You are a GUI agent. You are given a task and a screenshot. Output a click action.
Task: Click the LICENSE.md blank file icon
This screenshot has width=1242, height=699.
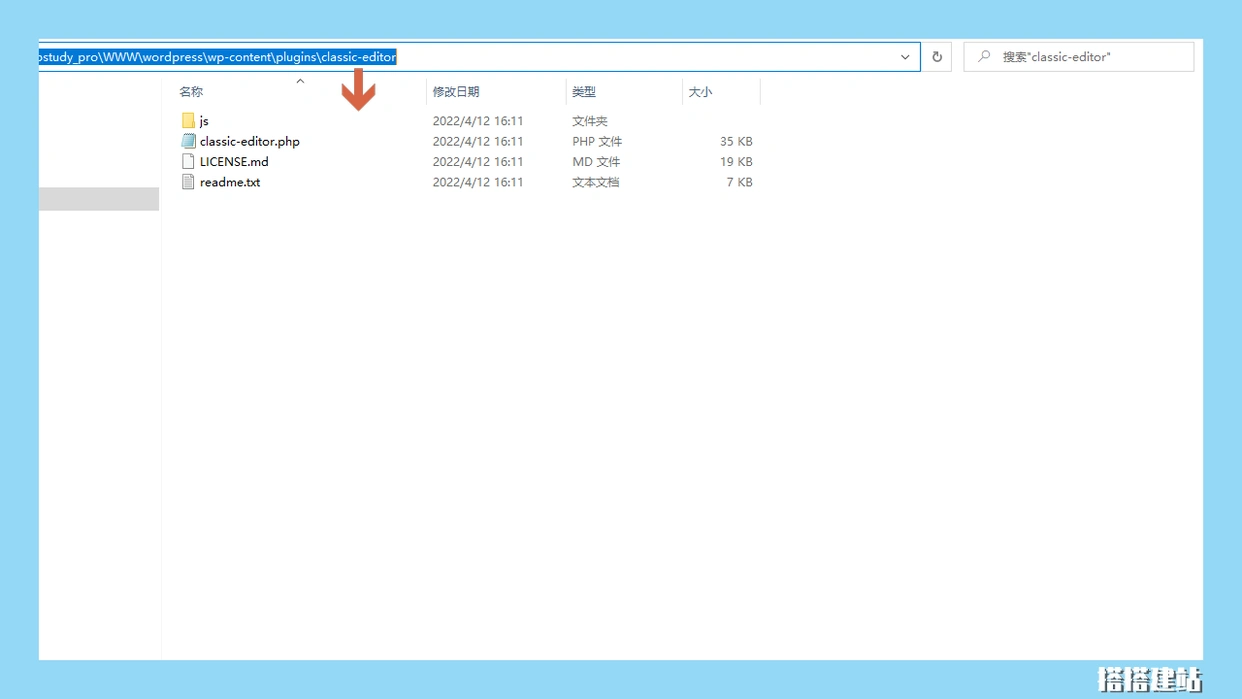[188, 162]
